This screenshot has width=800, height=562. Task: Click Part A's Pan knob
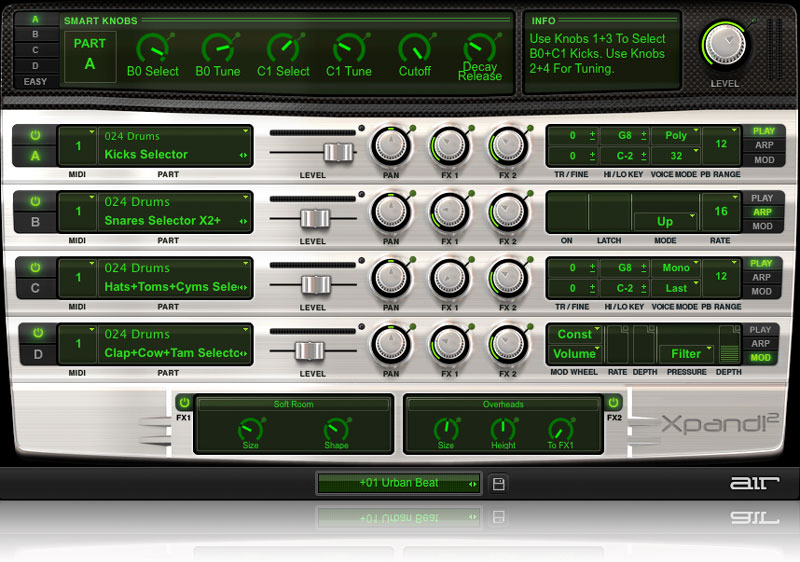(390, 147)
